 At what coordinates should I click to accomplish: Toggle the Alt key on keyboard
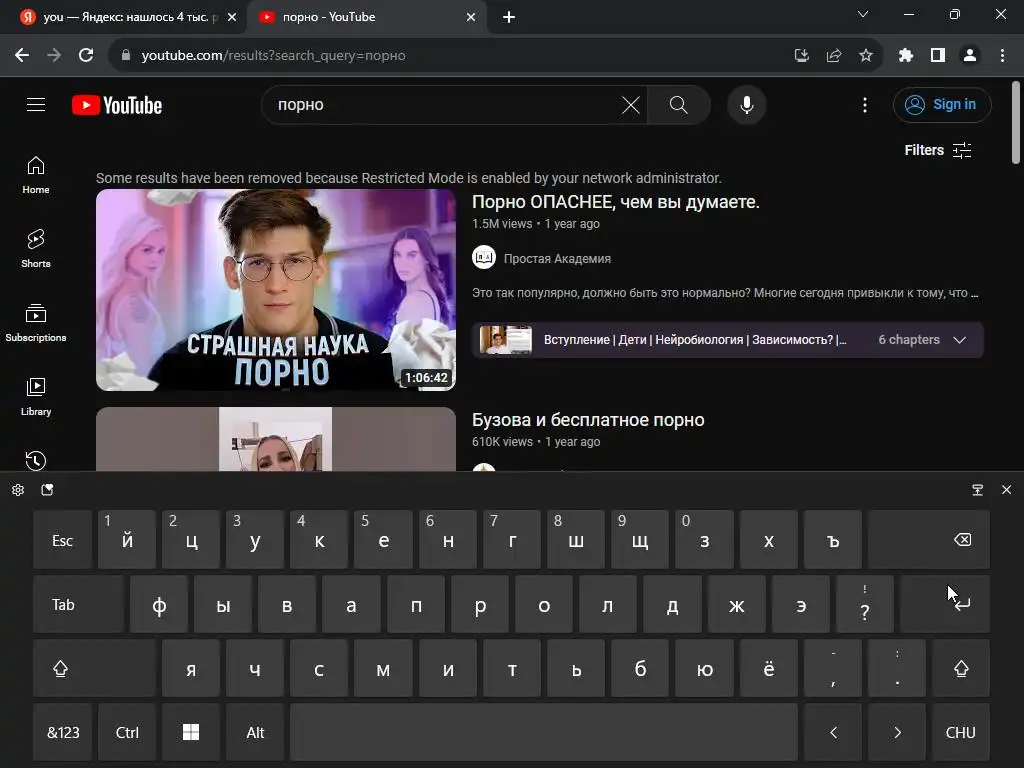pyautogui.click(x=255, y=732)
